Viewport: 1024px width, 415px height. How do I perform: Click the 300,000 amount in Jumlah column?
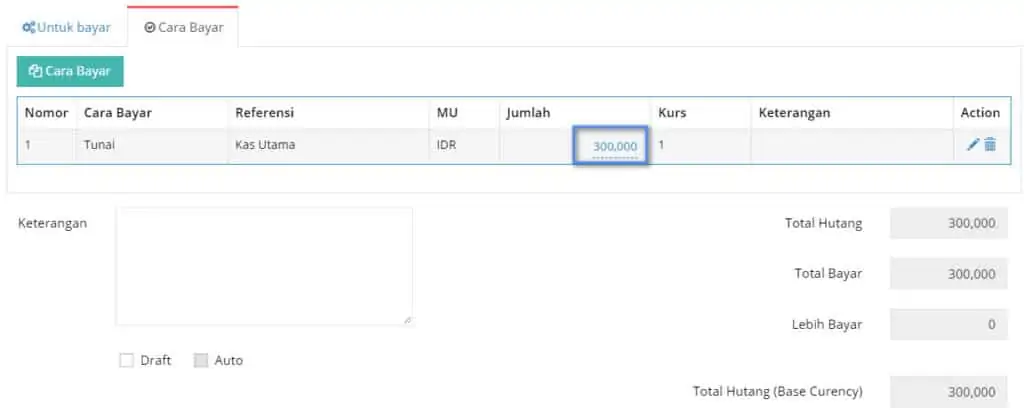(614, 146)
